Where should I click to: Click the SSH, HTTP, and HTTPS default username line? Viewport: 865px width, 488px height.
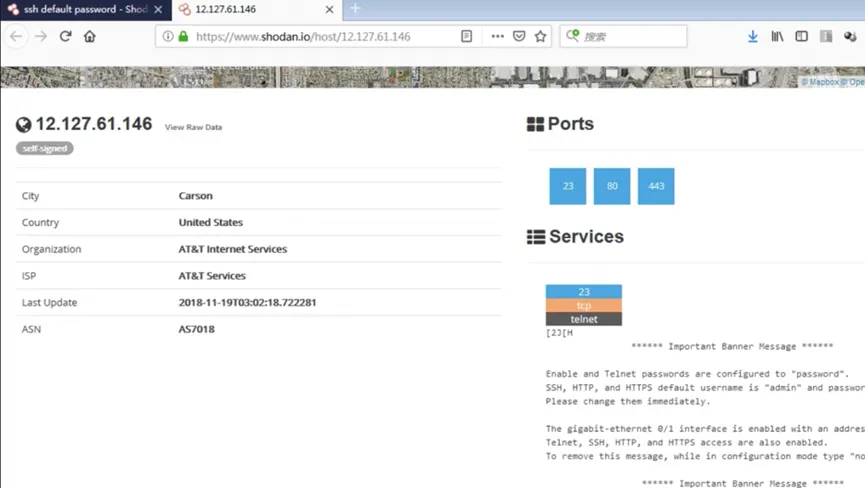pos(705,388)
